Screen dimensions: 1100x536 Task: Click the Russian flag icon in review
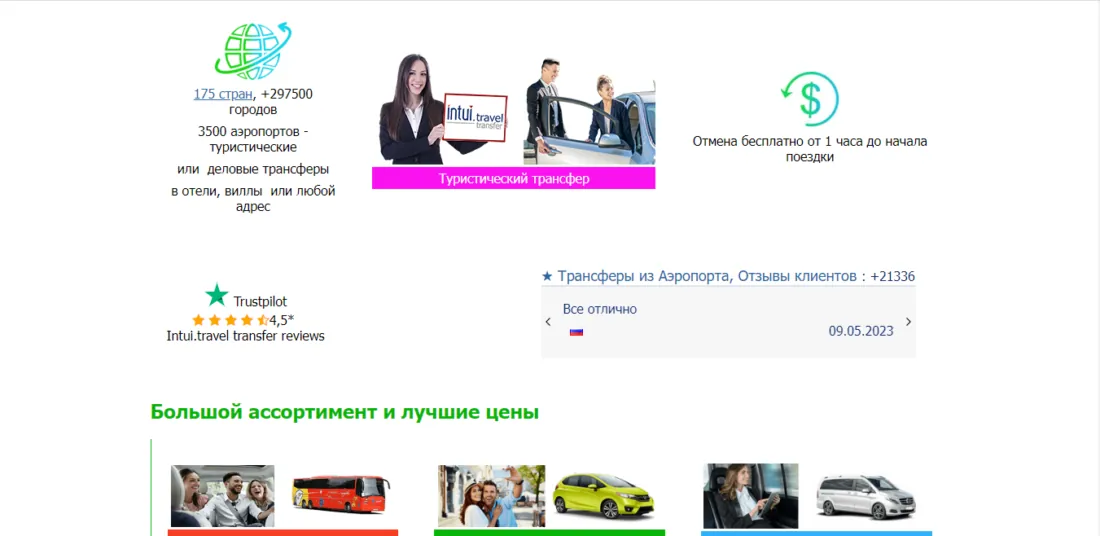click(x=577, y=332)
